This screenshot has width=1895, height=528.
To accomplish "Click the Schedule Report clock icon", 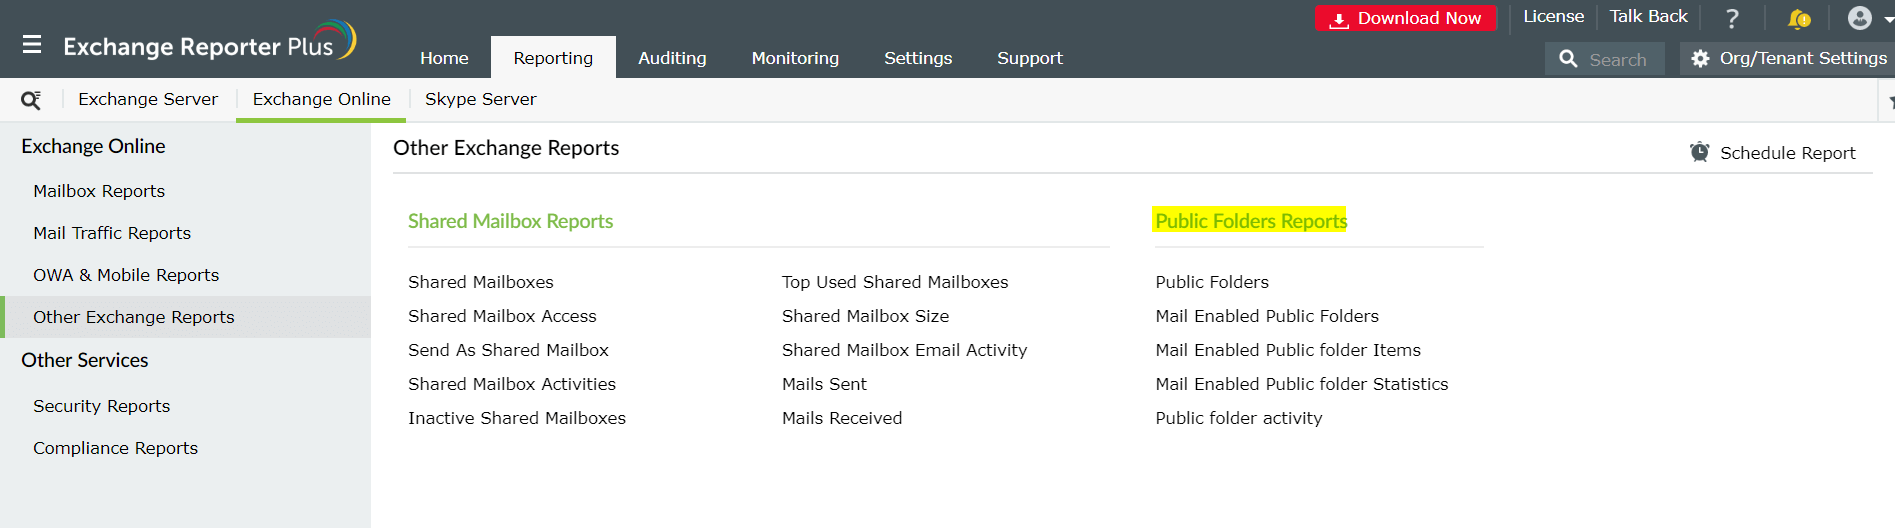I will [1699, 152].
